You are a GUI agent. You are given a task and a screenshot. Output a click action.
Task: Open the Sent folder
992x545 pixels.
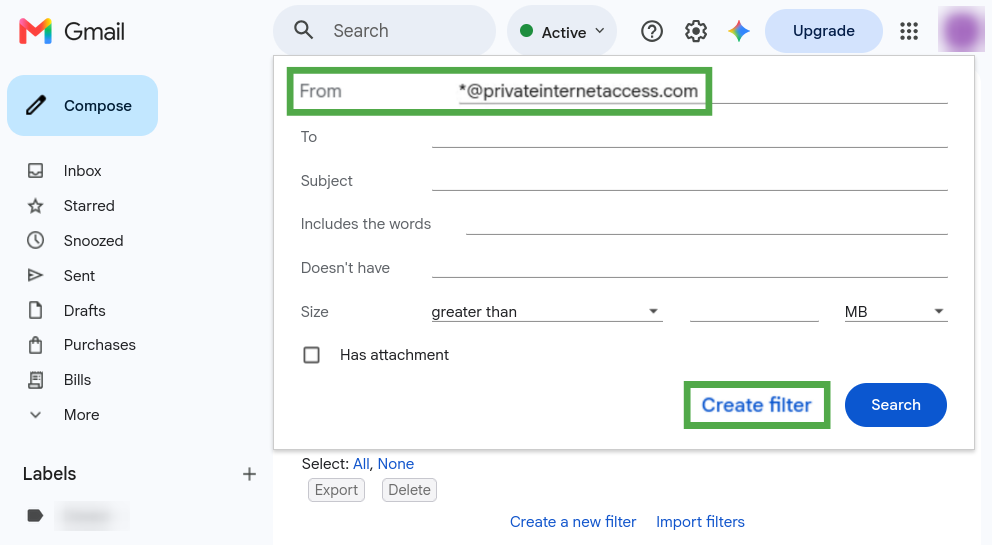(x=79, y=275)
